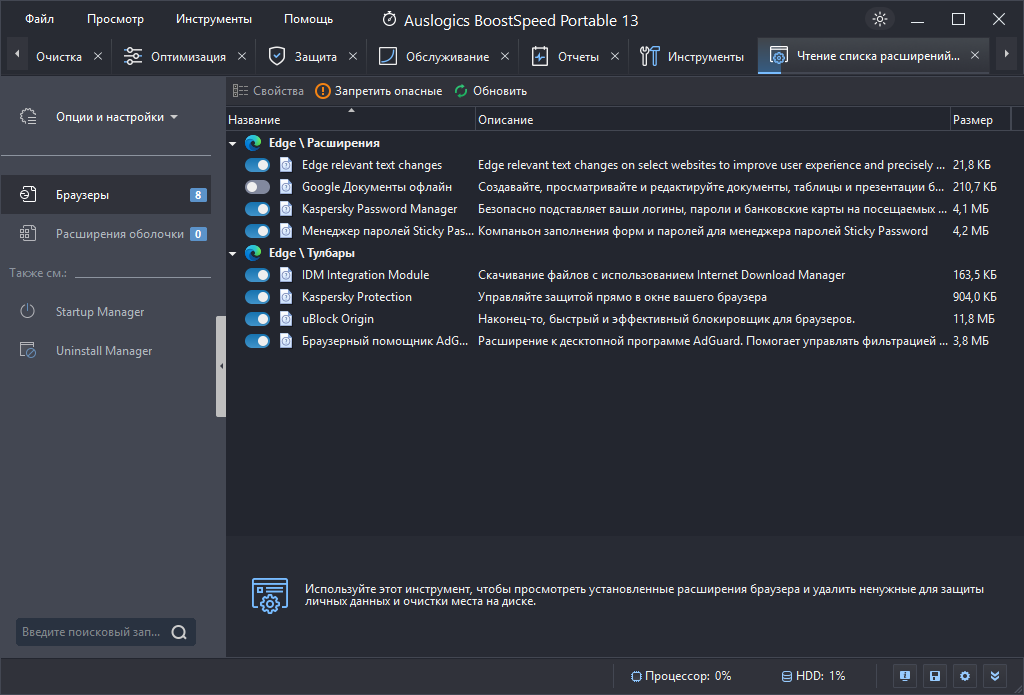Click the Uninstall Manager icon
The width and height of the screenshot is (1024, 695).
(28, 350)
